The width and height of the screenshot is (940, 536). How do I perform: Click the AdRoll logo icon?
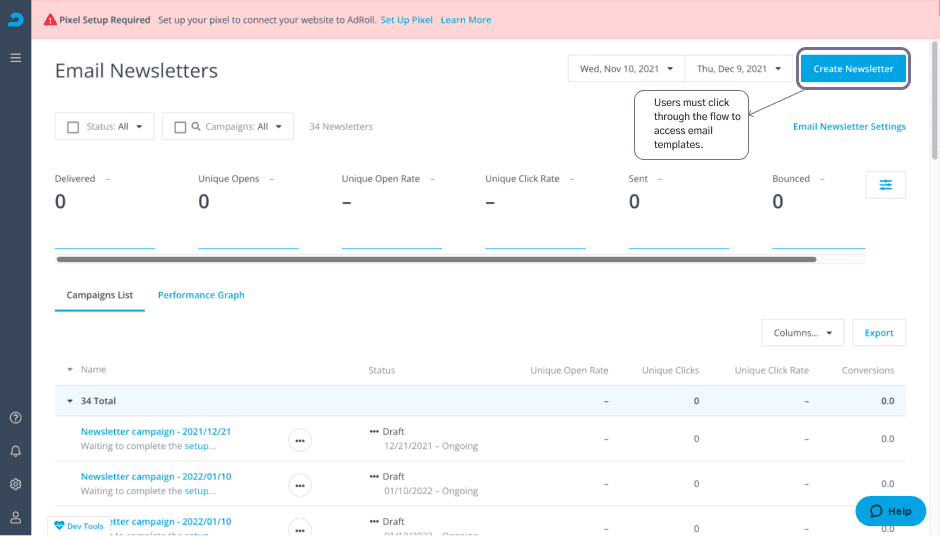coord(16,20)
